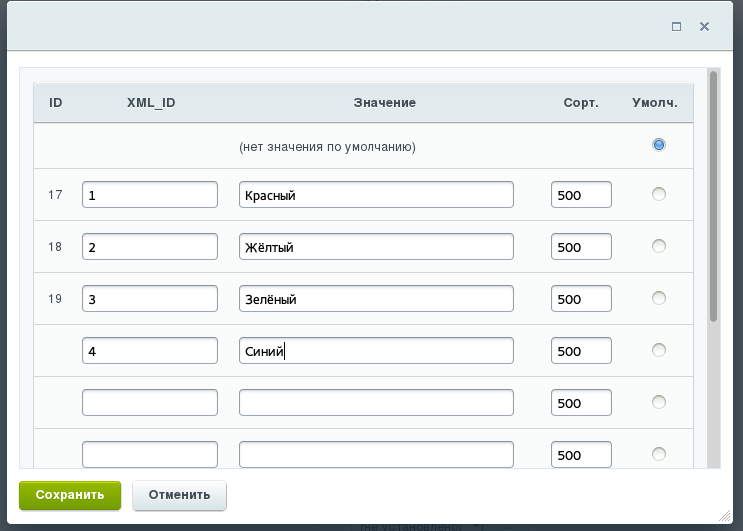Click the first empty XML_ID field

pos(150,403)
